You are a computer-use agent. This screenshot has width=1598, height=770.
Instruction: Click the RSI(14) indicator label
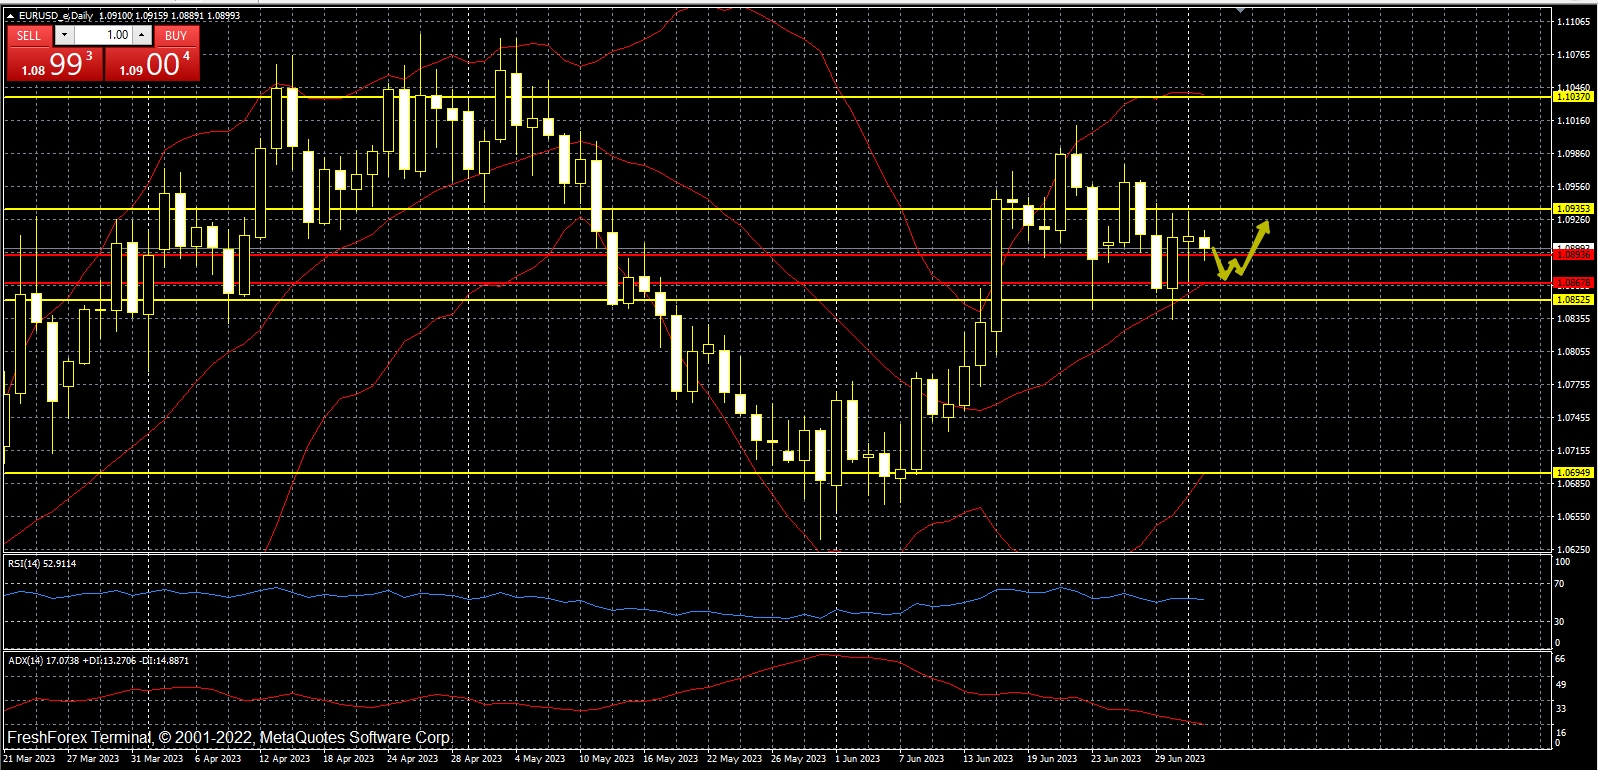click(42, 564)
